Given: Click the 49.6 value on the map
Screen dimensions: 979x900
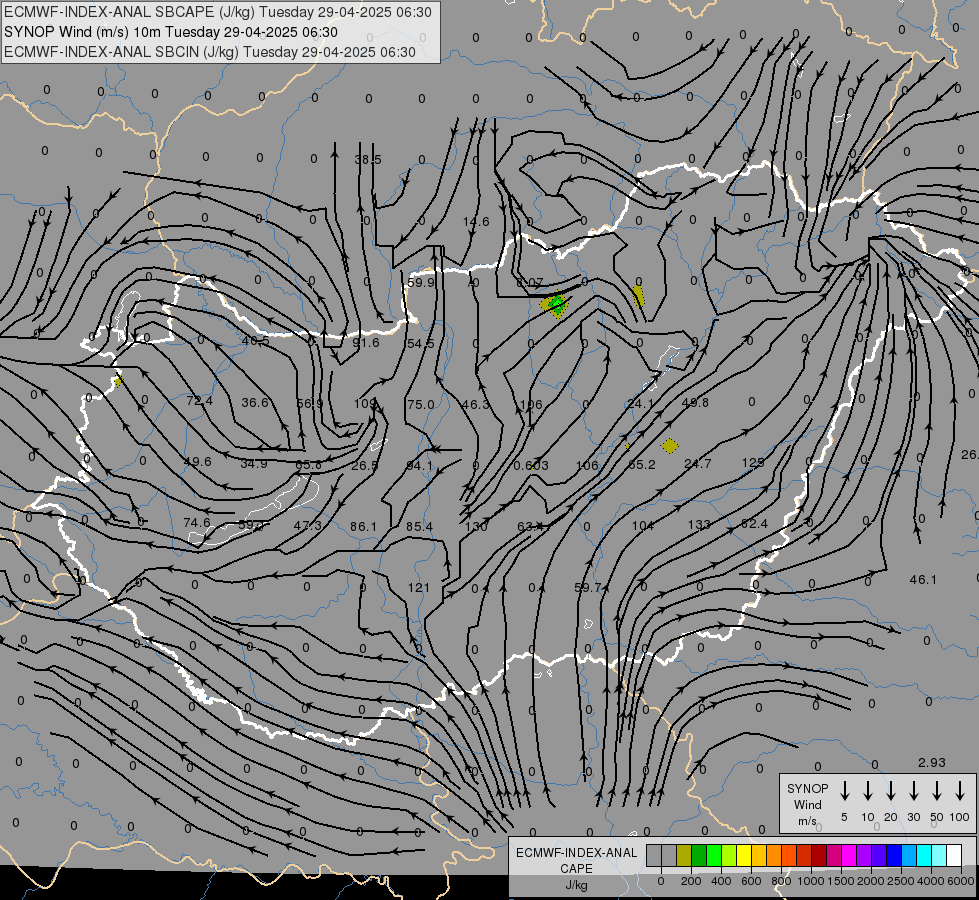Looking at the screenshot, I should (197, 462).
